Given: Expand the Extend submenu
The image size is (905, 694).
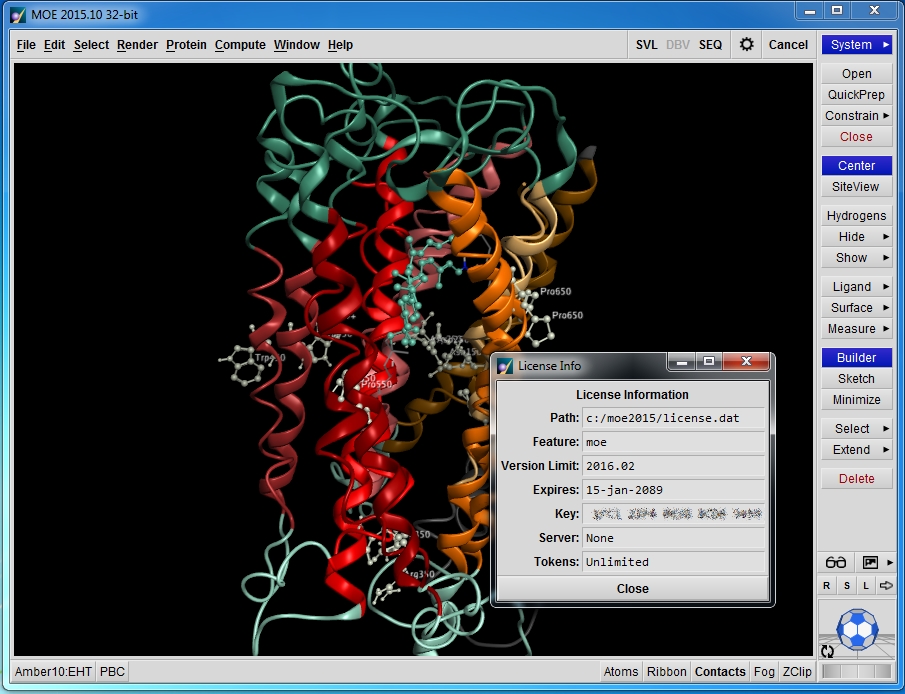Looking at the screenshot, I should pyautogui.click(x=857, y=449).
